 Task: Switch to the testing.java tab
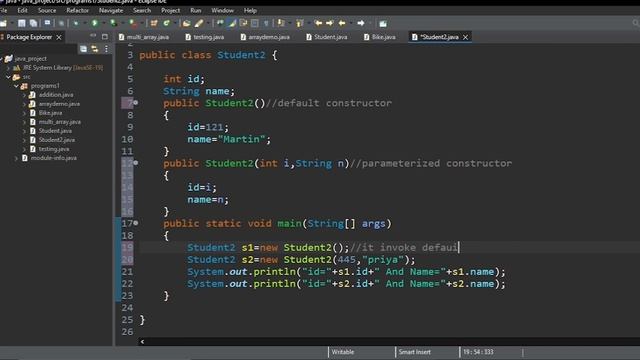[204, 37]
